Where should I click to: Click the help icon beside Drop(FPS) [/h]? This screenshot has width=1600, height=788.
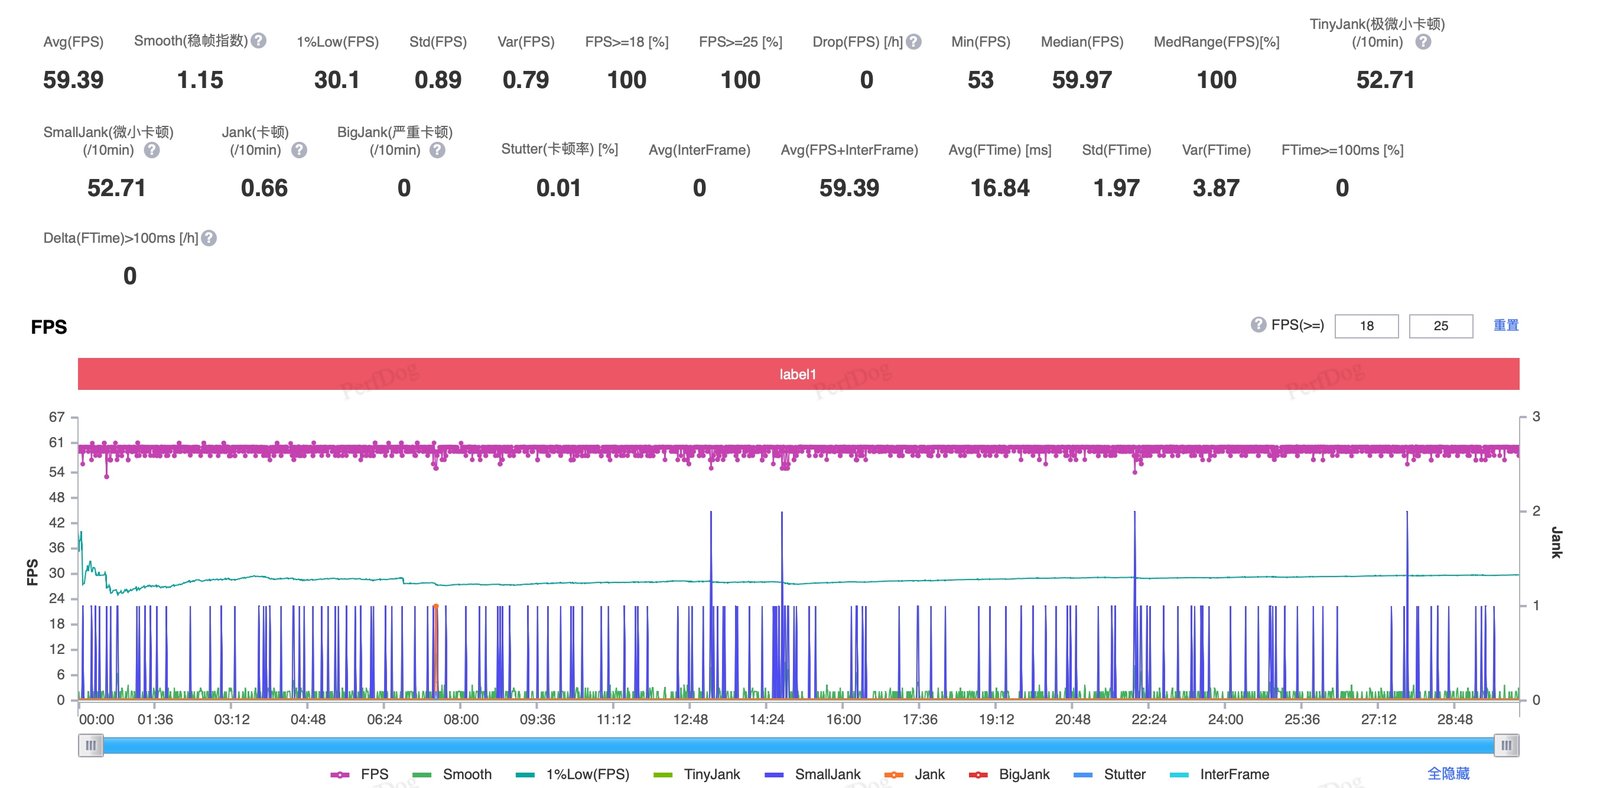914,42
